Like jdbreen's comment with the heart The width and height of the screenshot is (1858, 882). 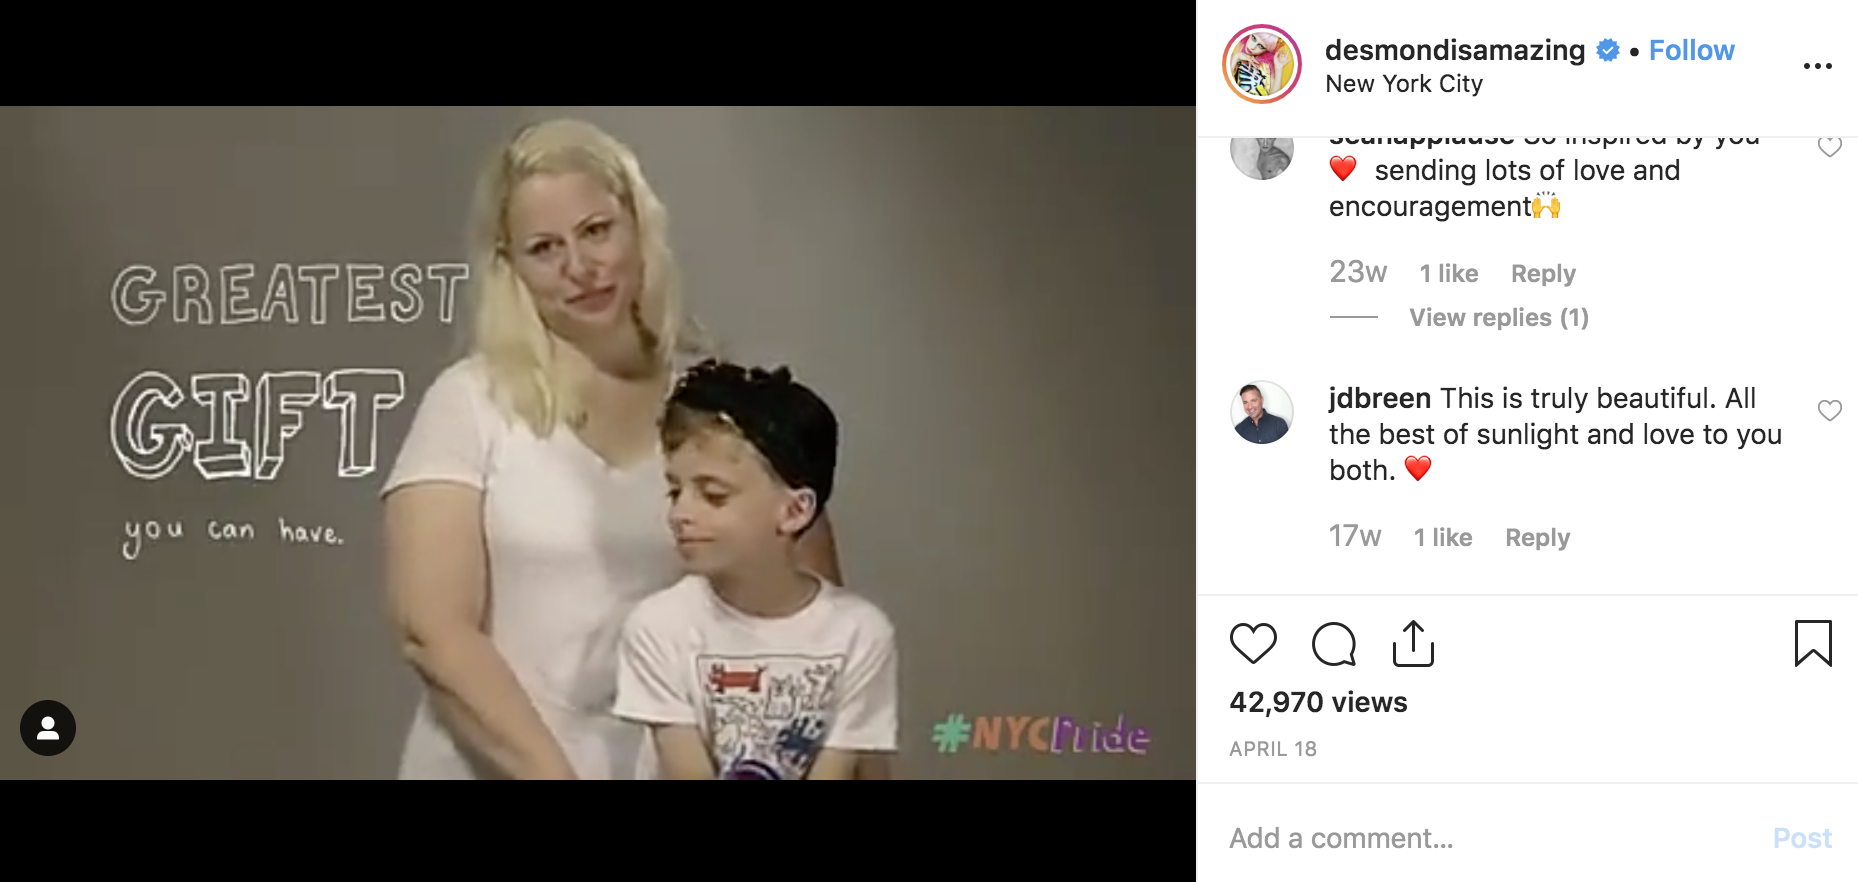1830,410
